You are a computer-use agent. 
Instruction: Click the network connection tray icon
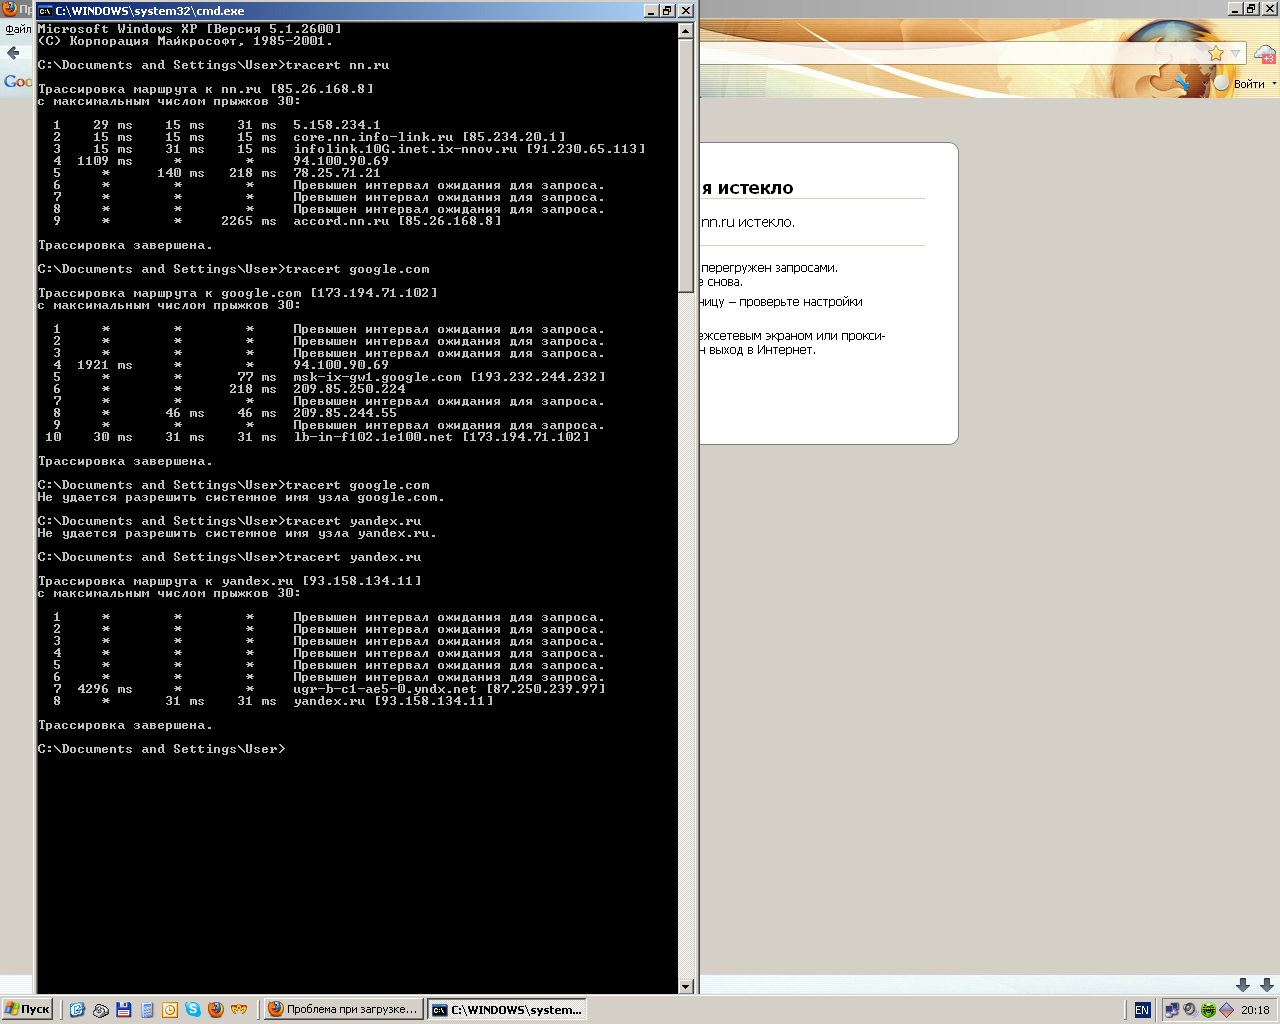point(1172,1010)
